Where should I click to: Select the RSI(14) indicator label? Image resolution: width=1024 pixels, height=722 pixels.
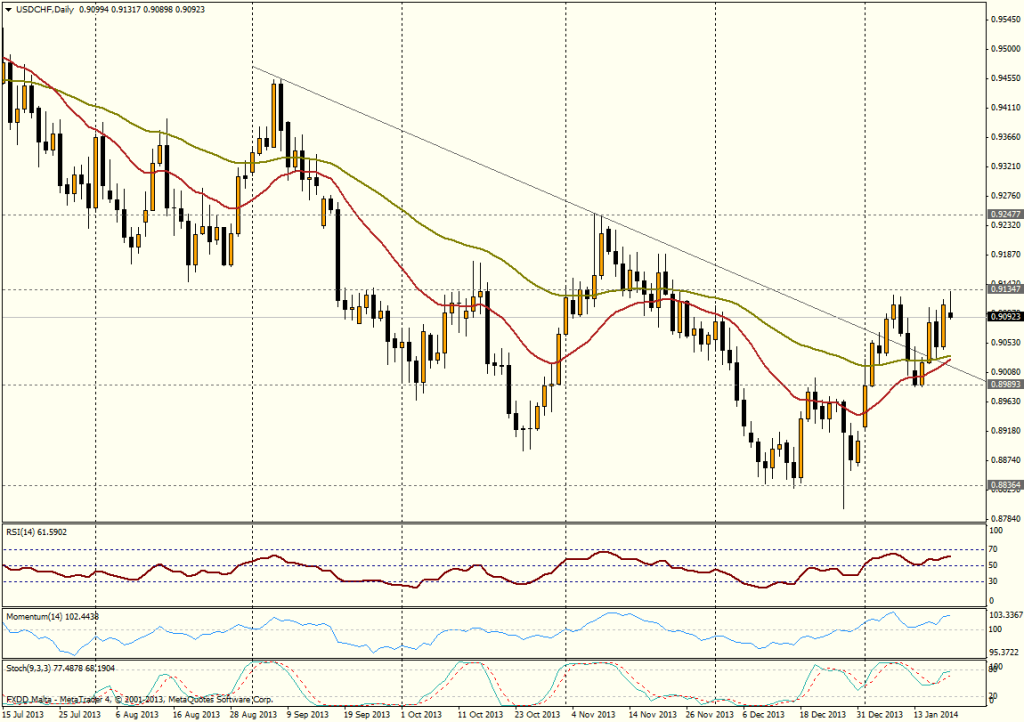pyautogui.click(x=22, y=534)
